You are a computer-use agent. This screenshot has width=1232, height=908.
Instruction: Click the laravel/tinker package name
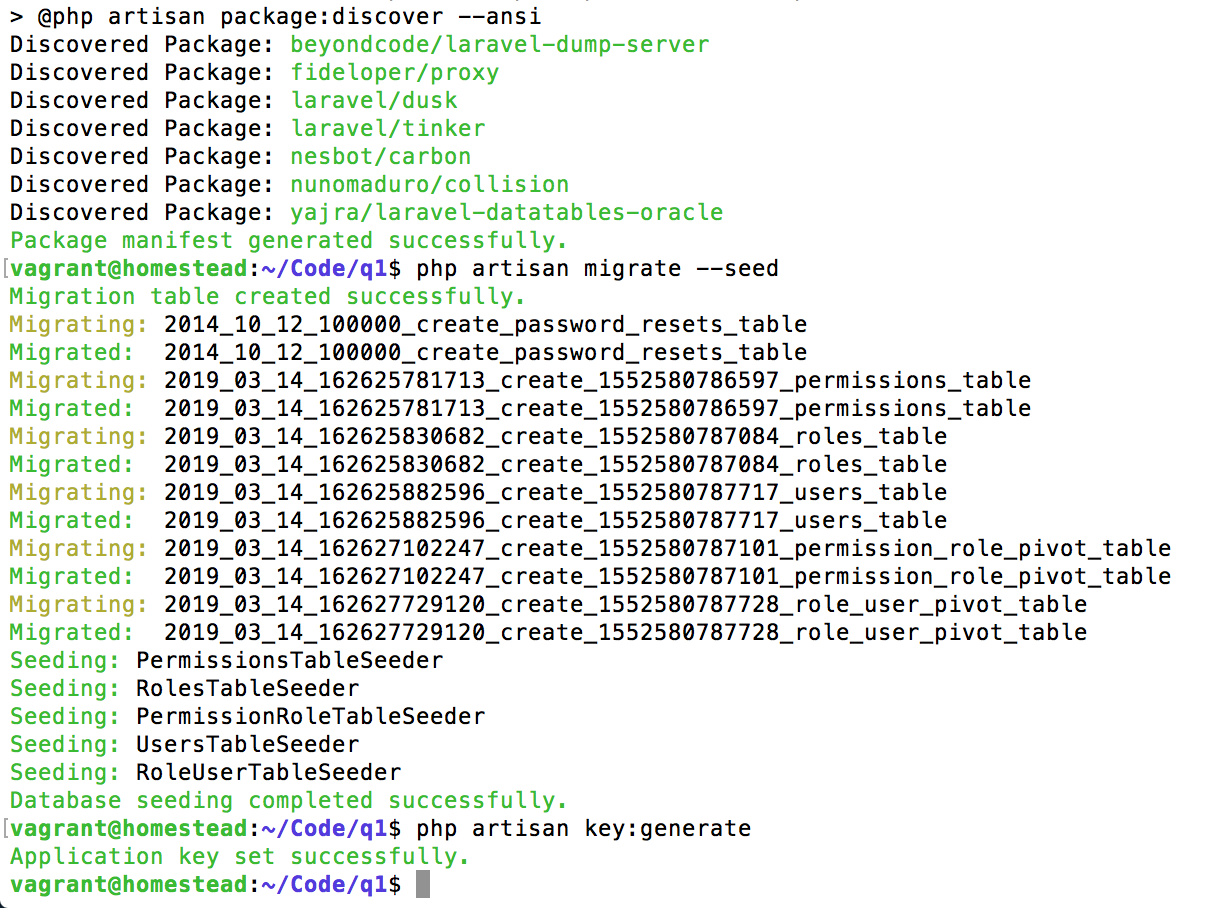[387, 128]
